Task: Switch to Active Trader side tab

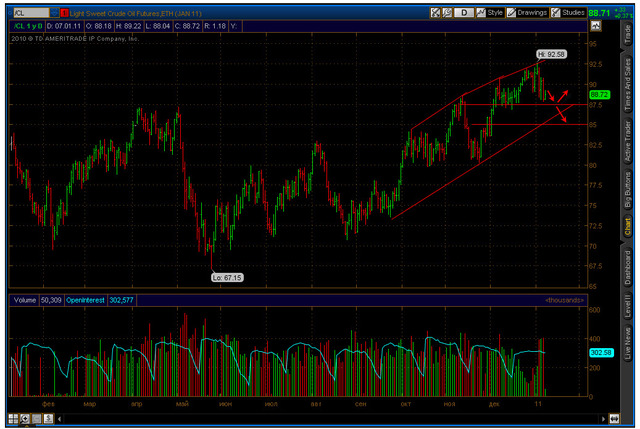Action: [x=627, y=141]
